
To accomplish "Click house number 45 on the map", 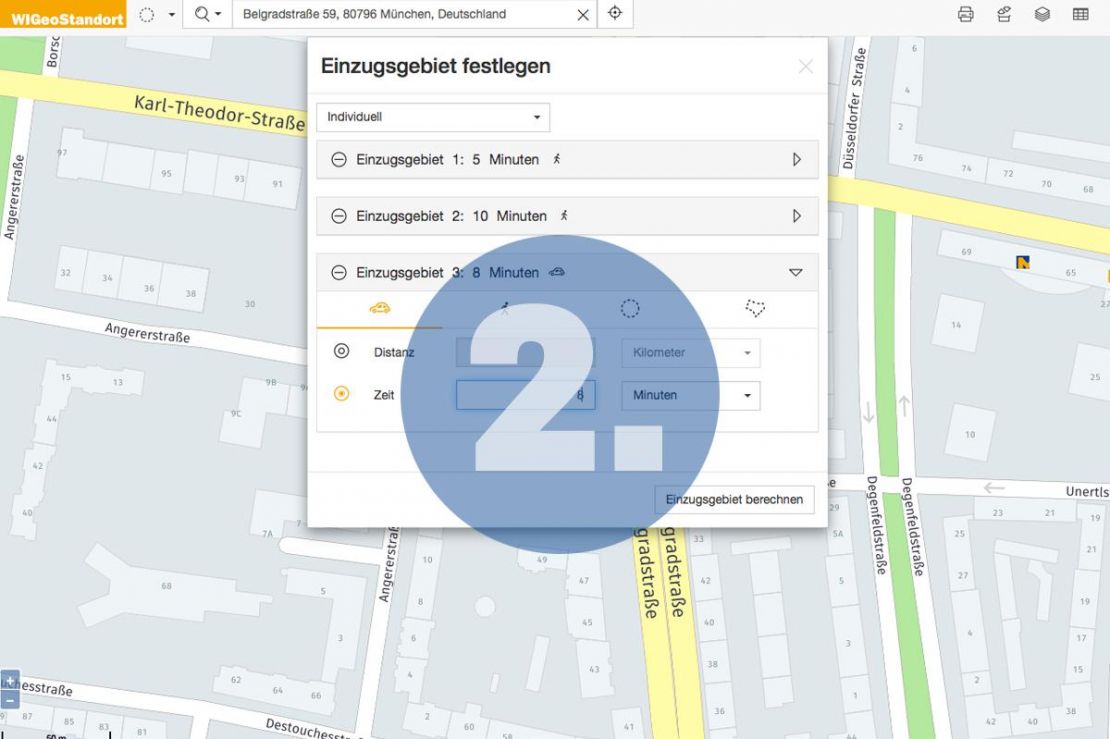I will [x=587, y=622].
